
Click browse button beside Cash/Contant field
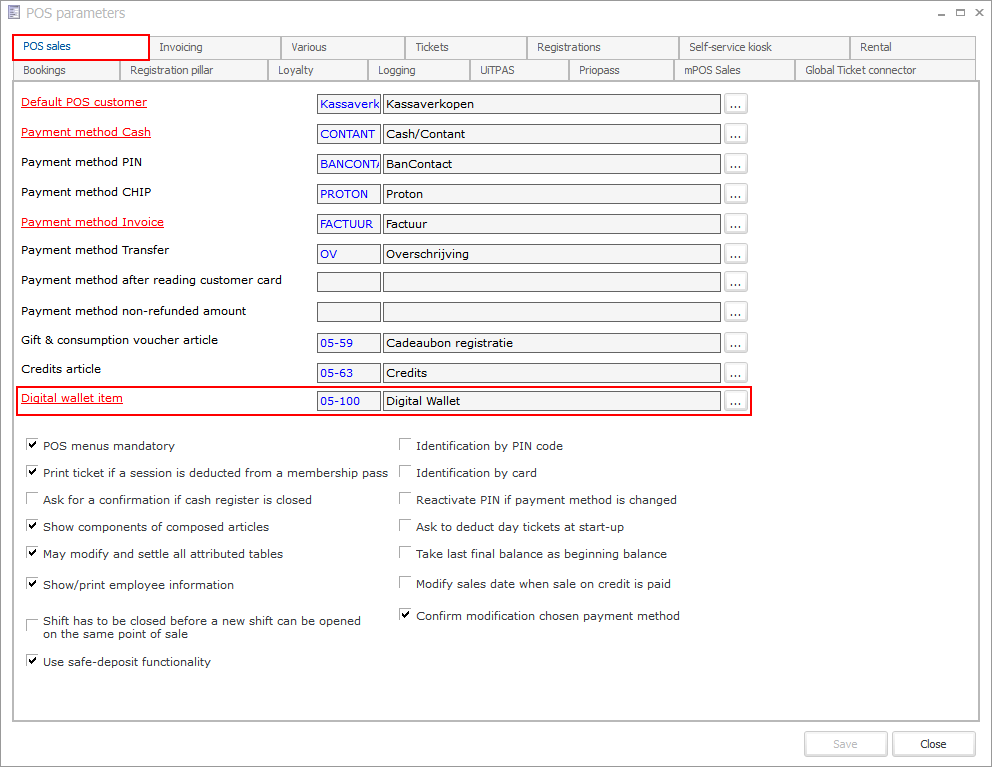[735, 134]
